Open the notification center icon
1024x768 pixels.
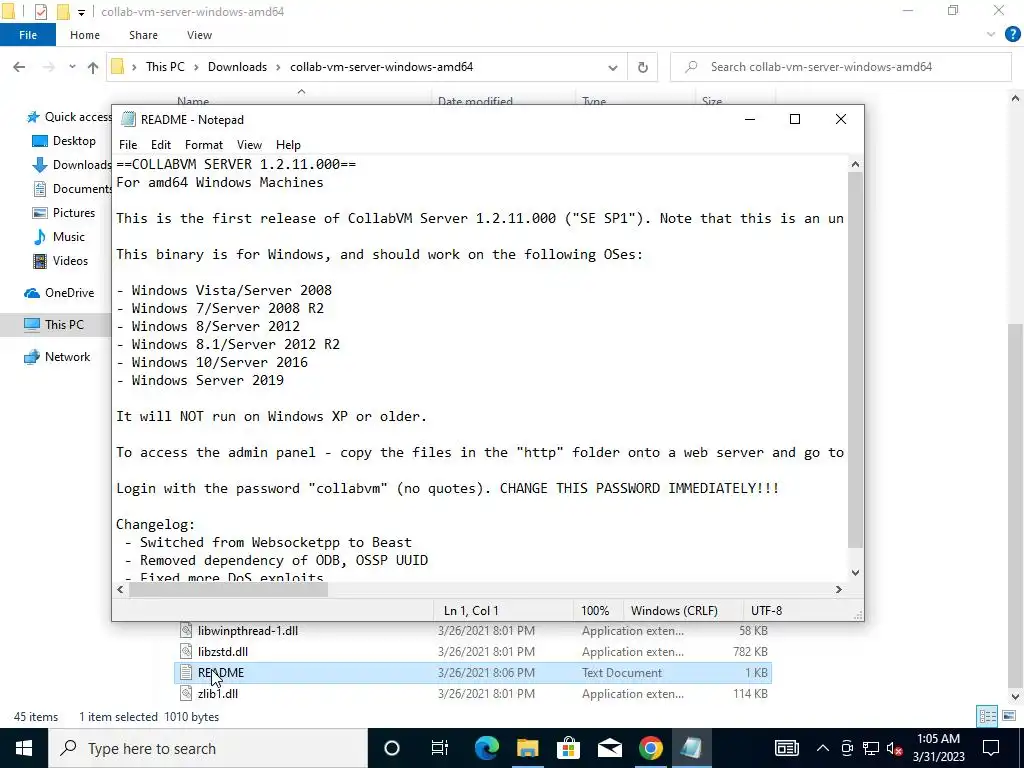pos(991,748)
